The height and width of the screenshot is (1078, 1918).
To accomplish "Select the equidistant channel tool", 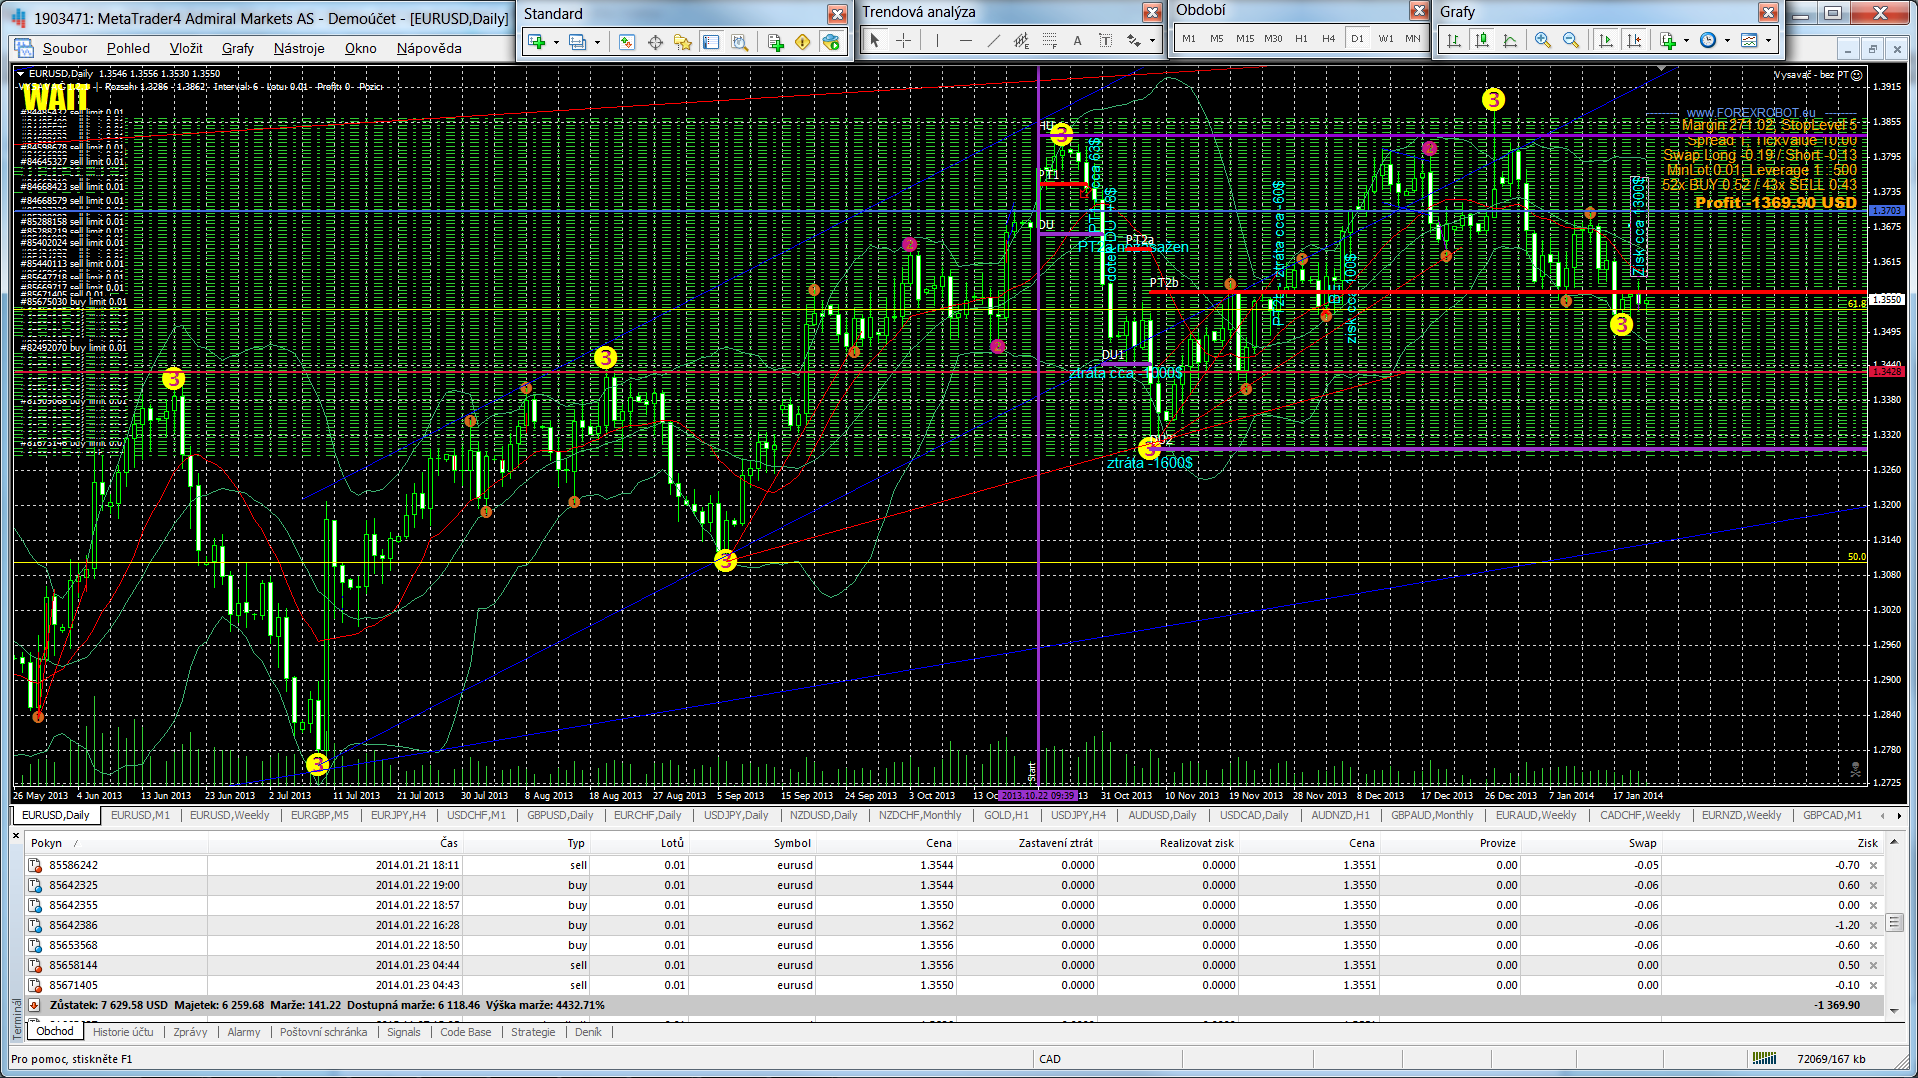I will [1021, 40].
